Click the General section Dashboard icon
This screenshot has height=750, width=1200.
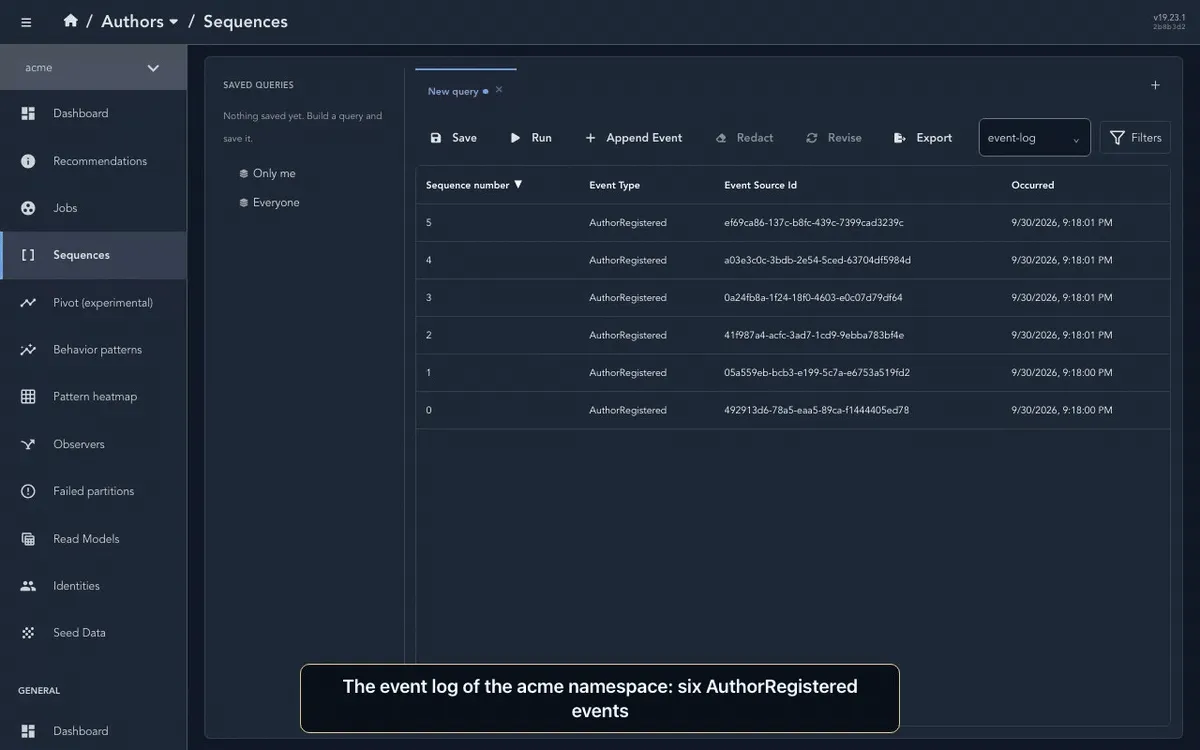pyautogui.click(x=28, y=731)
